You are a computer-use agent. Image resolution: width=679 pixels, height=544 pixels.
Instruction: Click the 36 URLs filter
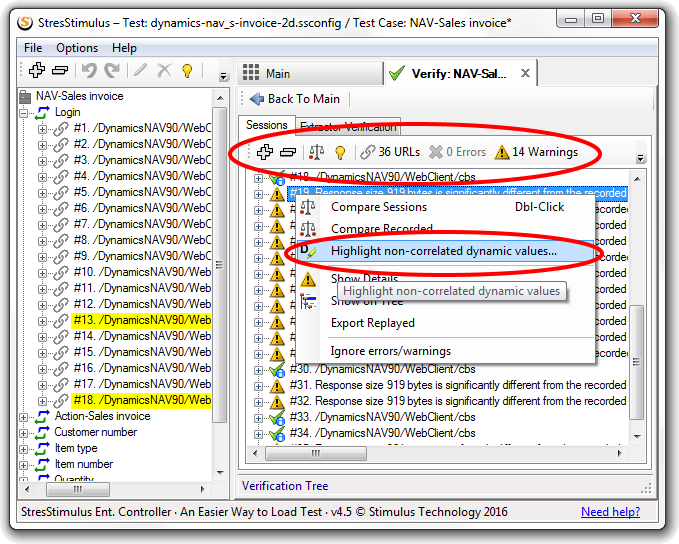tap(390, 152)
